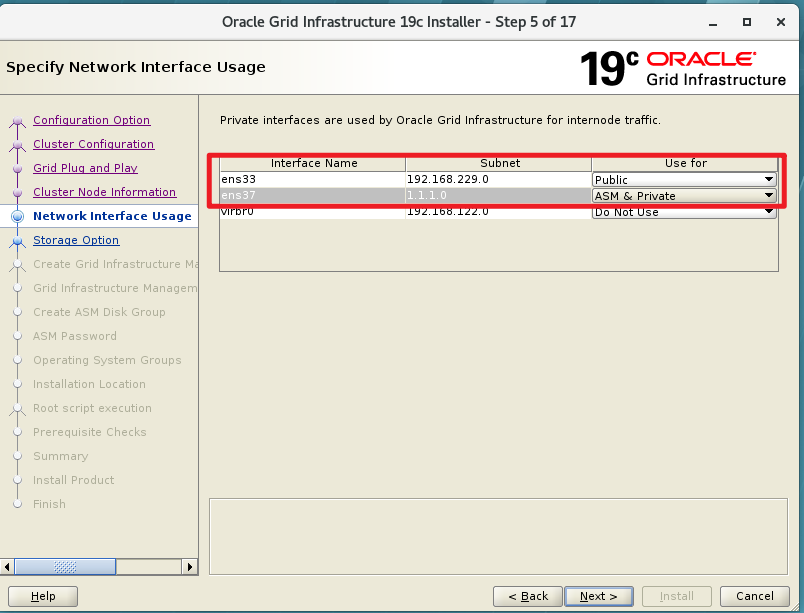
Task: Click the Create Grid Infrastructure Ma... step
Action: tap(115, 264)
